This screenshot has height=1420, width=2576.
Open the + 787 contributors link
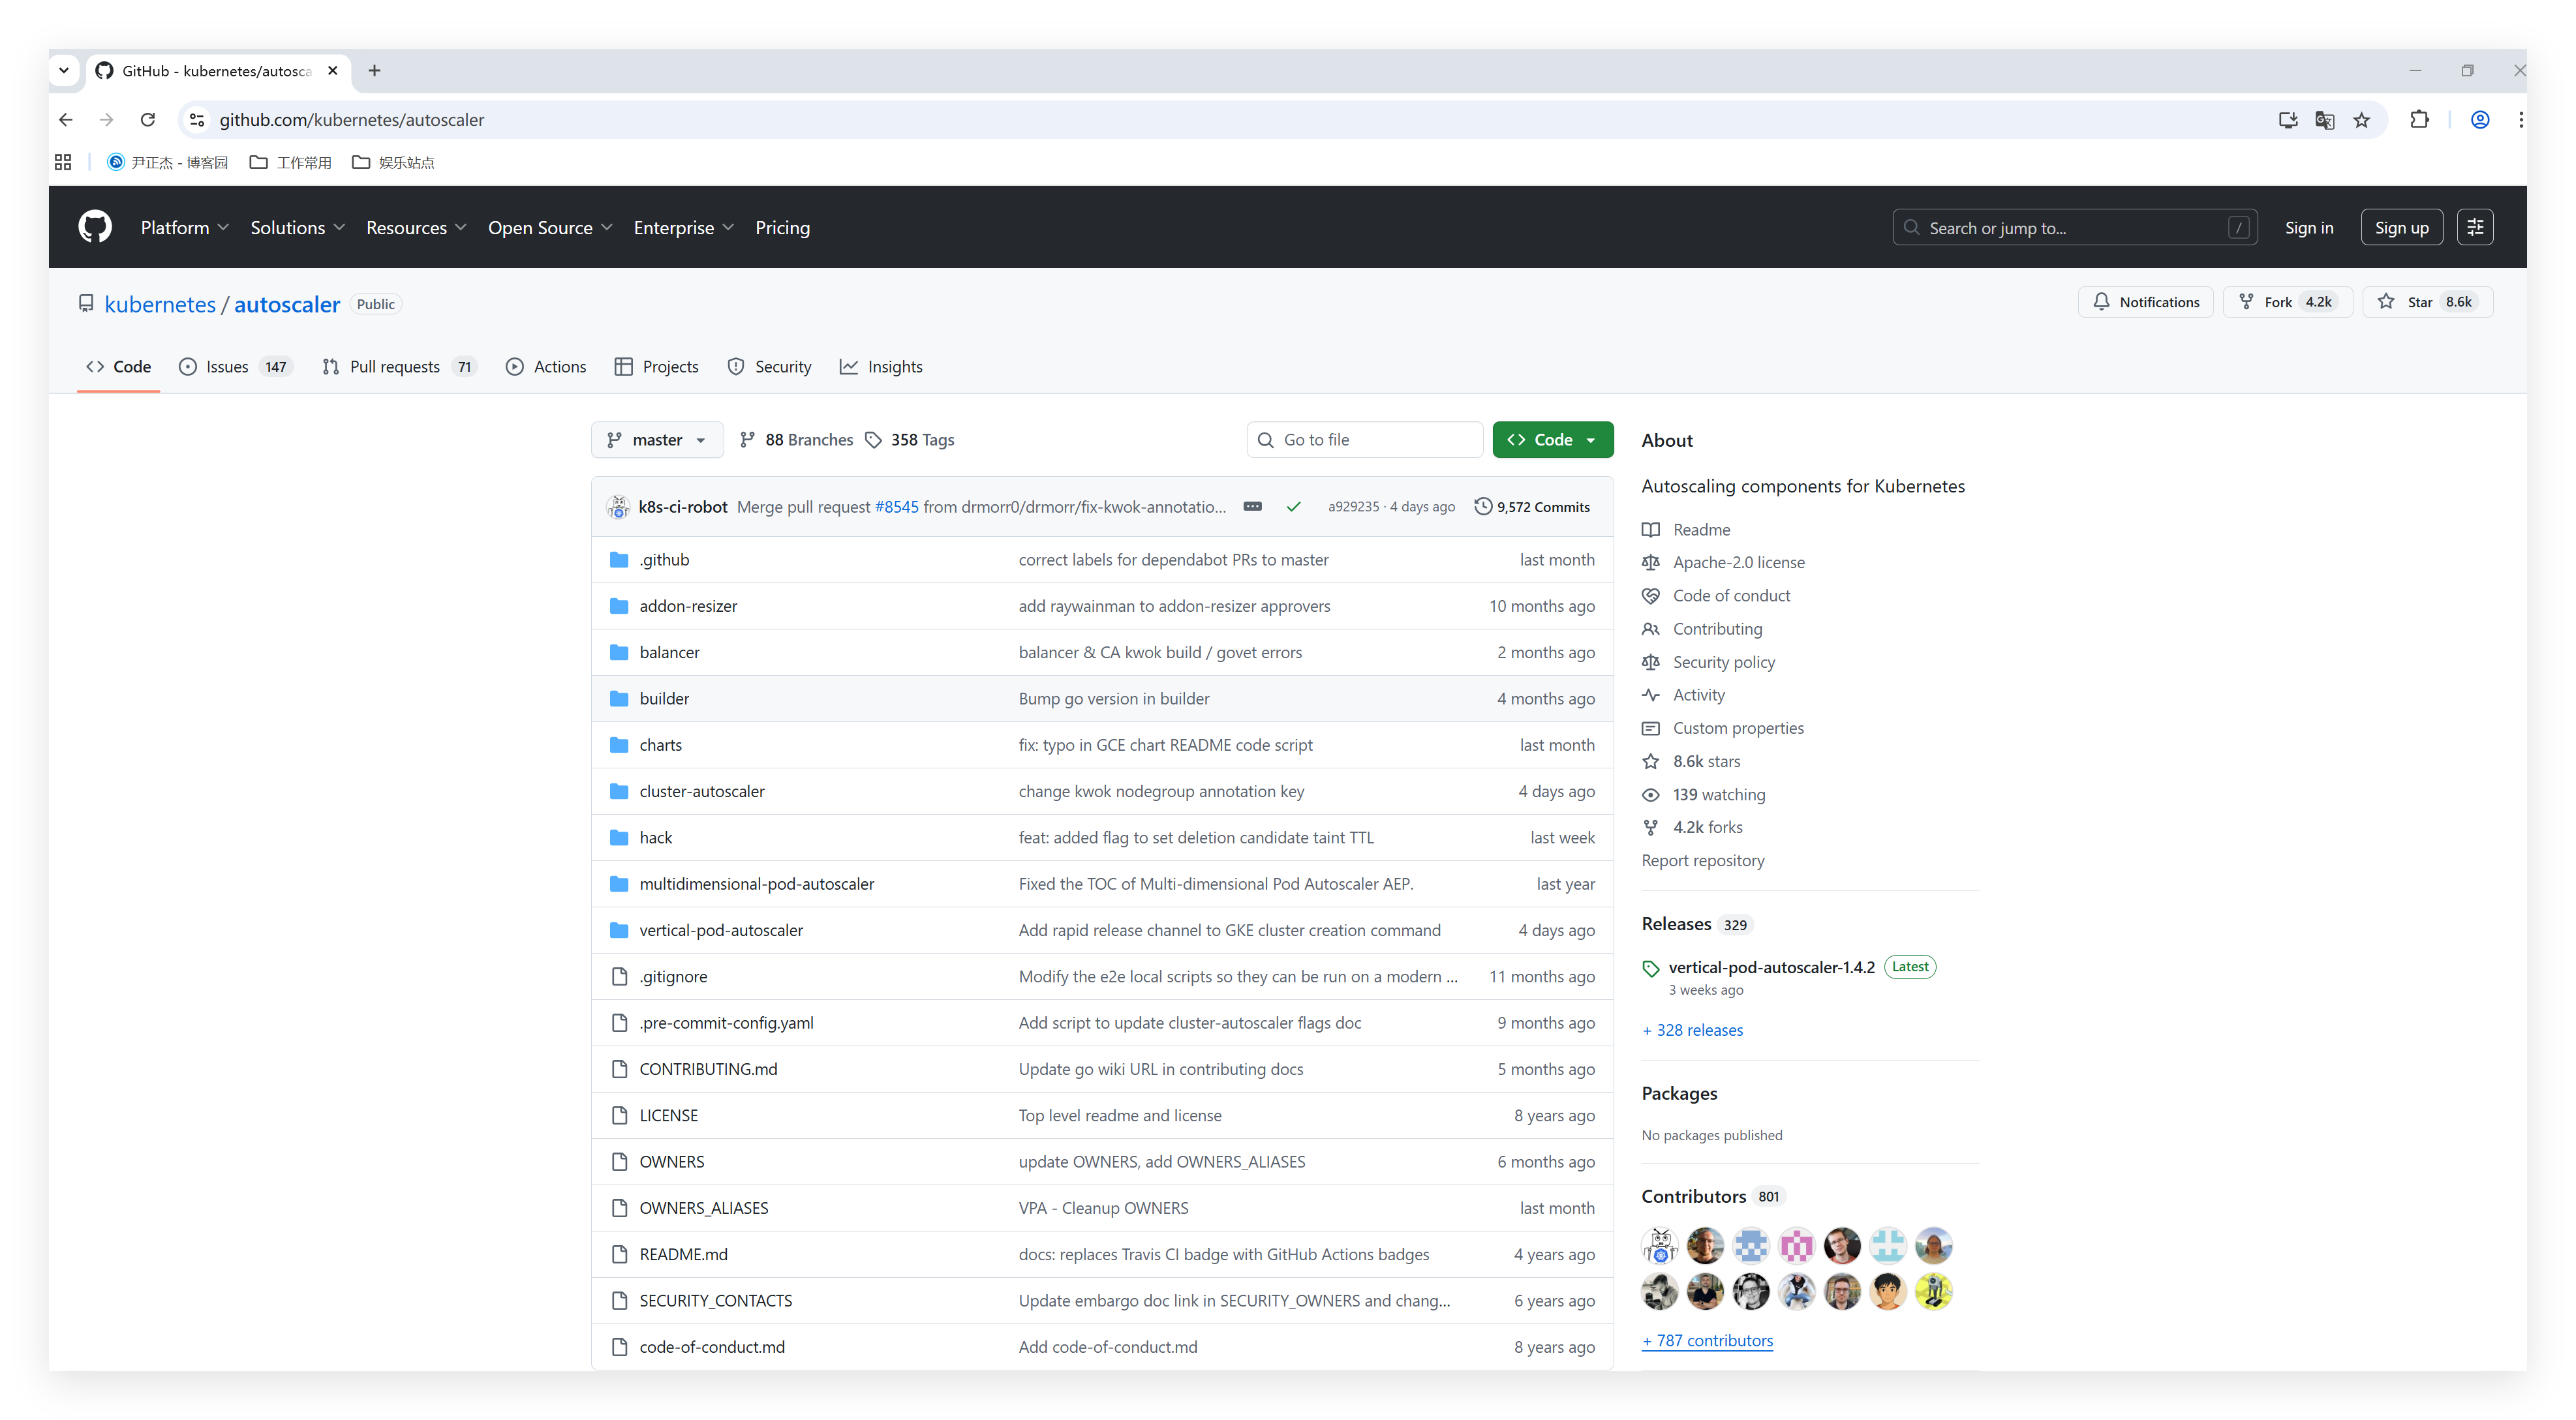(x=1707, y=1341)
